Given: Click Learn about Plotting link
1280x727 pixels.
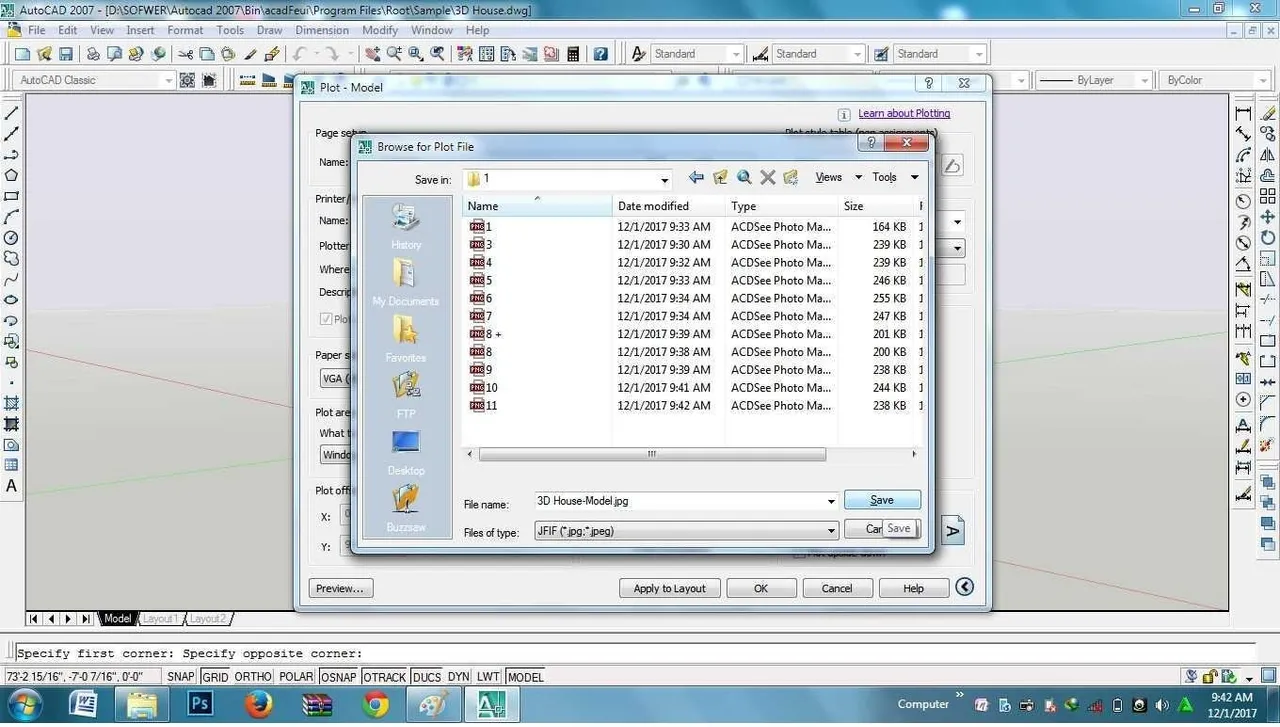Looking at the screenshot, I should tap(904, 113).
